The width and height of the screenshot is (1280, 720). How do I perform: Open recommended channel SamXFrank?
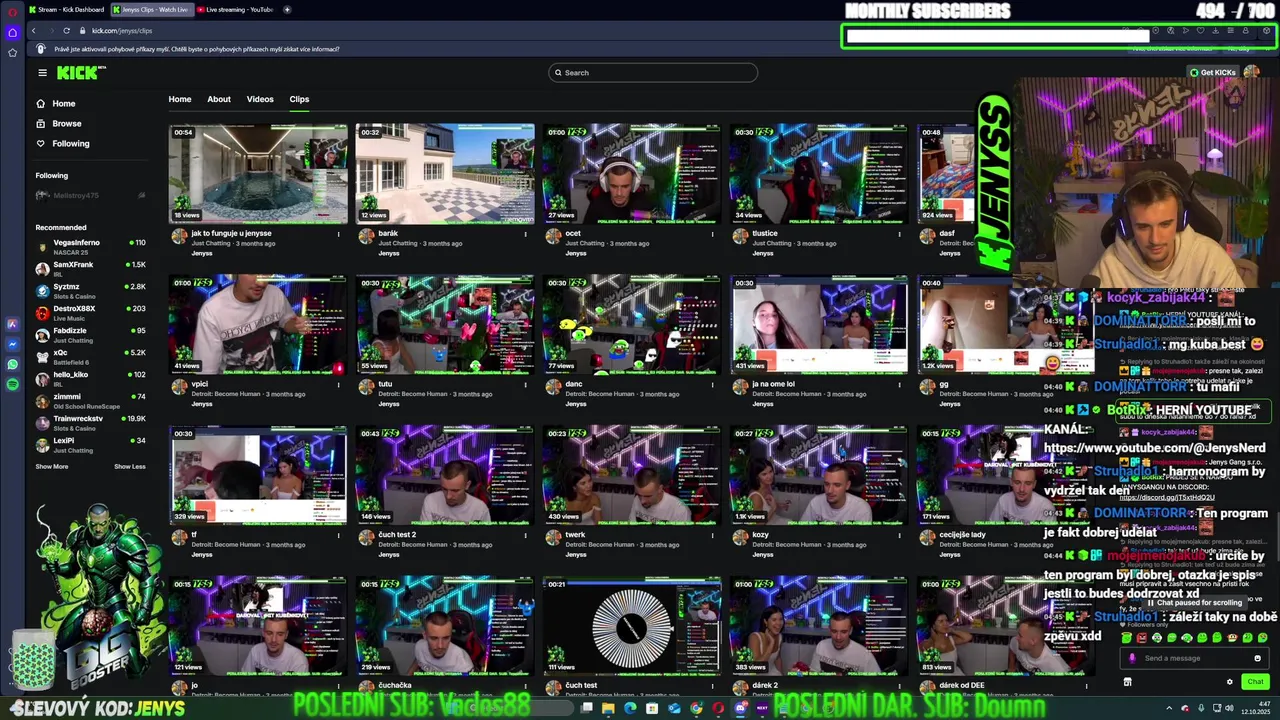click(90, 268)
